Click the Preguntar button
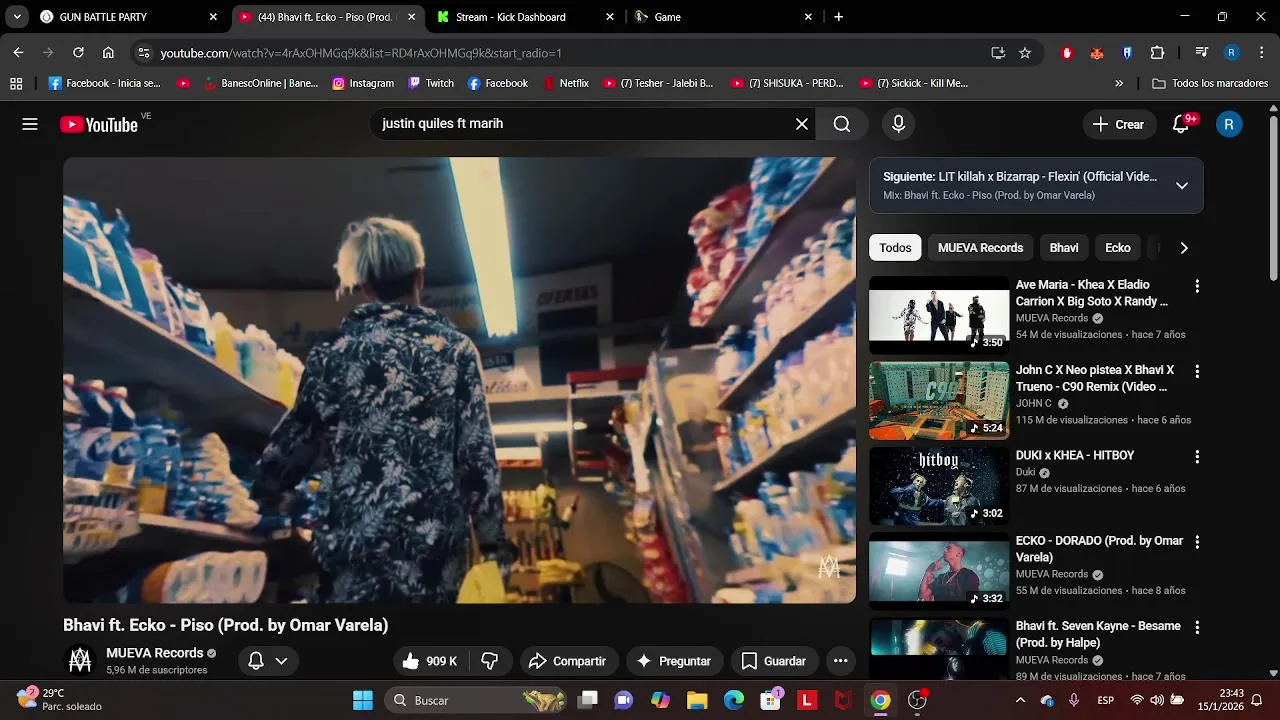 coord(675,661)
